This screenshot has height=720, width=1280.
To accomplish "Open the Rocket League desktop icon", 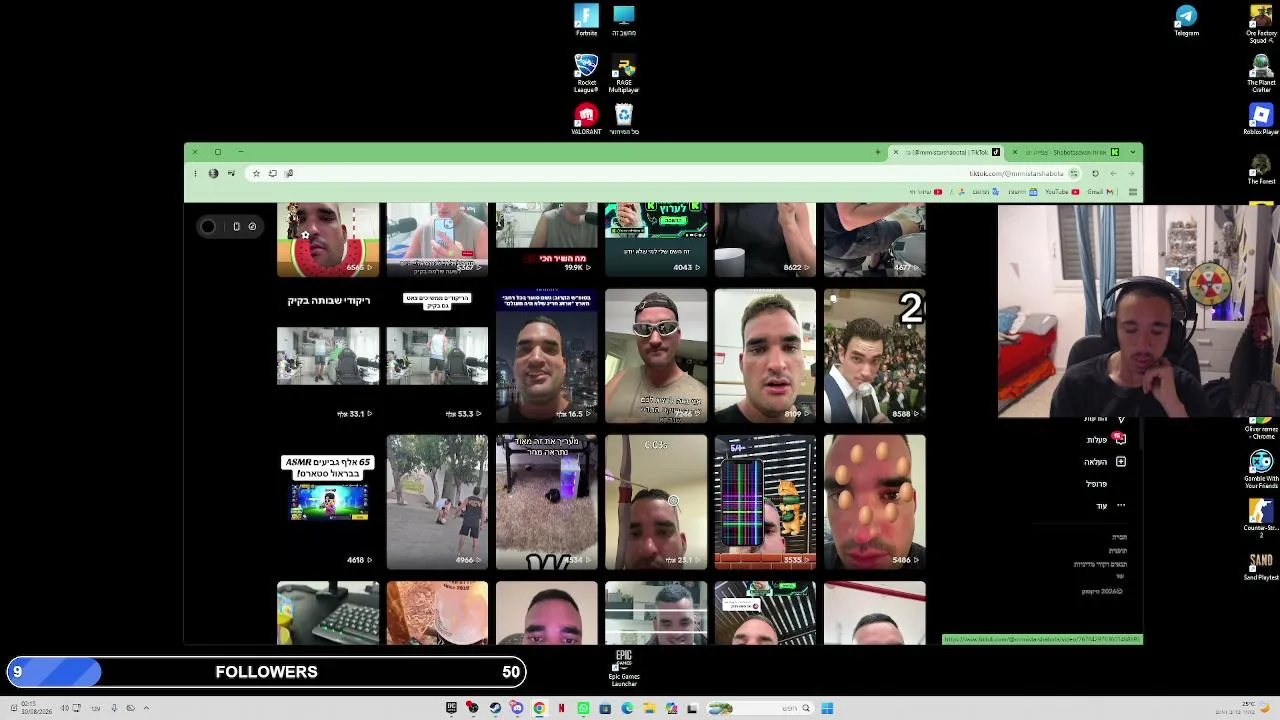I will [586, 73].
